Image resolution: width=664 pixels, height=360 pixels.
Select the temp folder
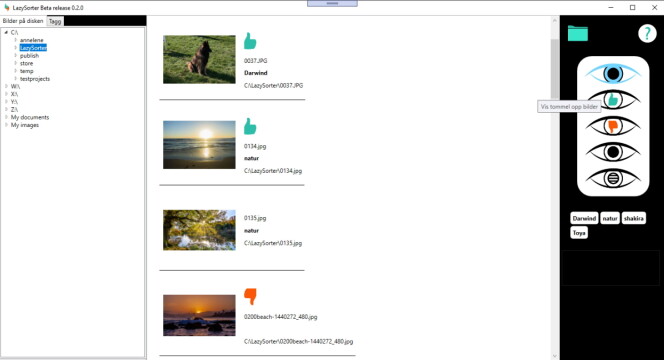(x=26, y=71)
